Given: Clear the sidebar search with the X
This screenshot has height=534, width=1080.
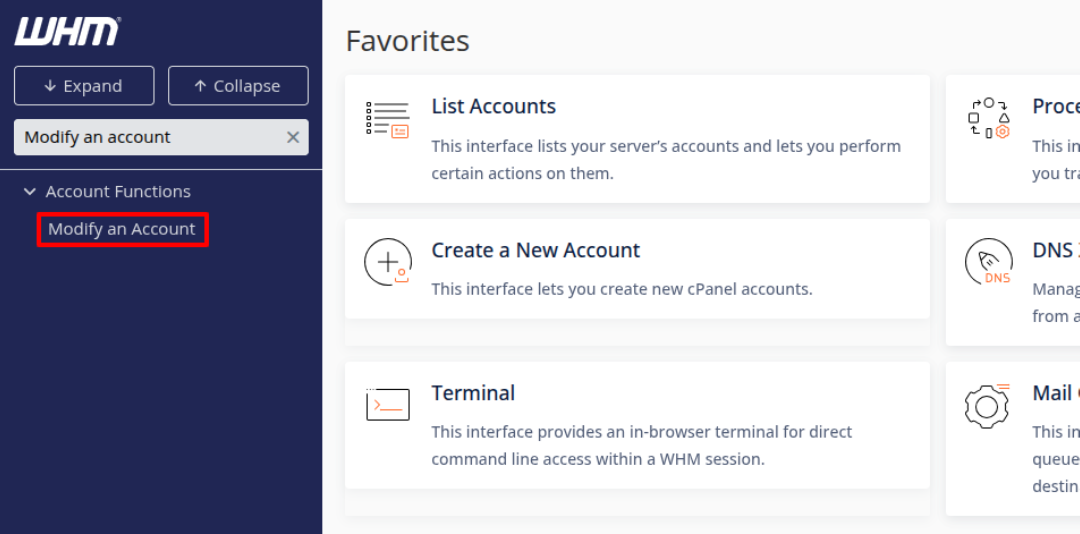Looking at the screenshot, I should point(293,137).
